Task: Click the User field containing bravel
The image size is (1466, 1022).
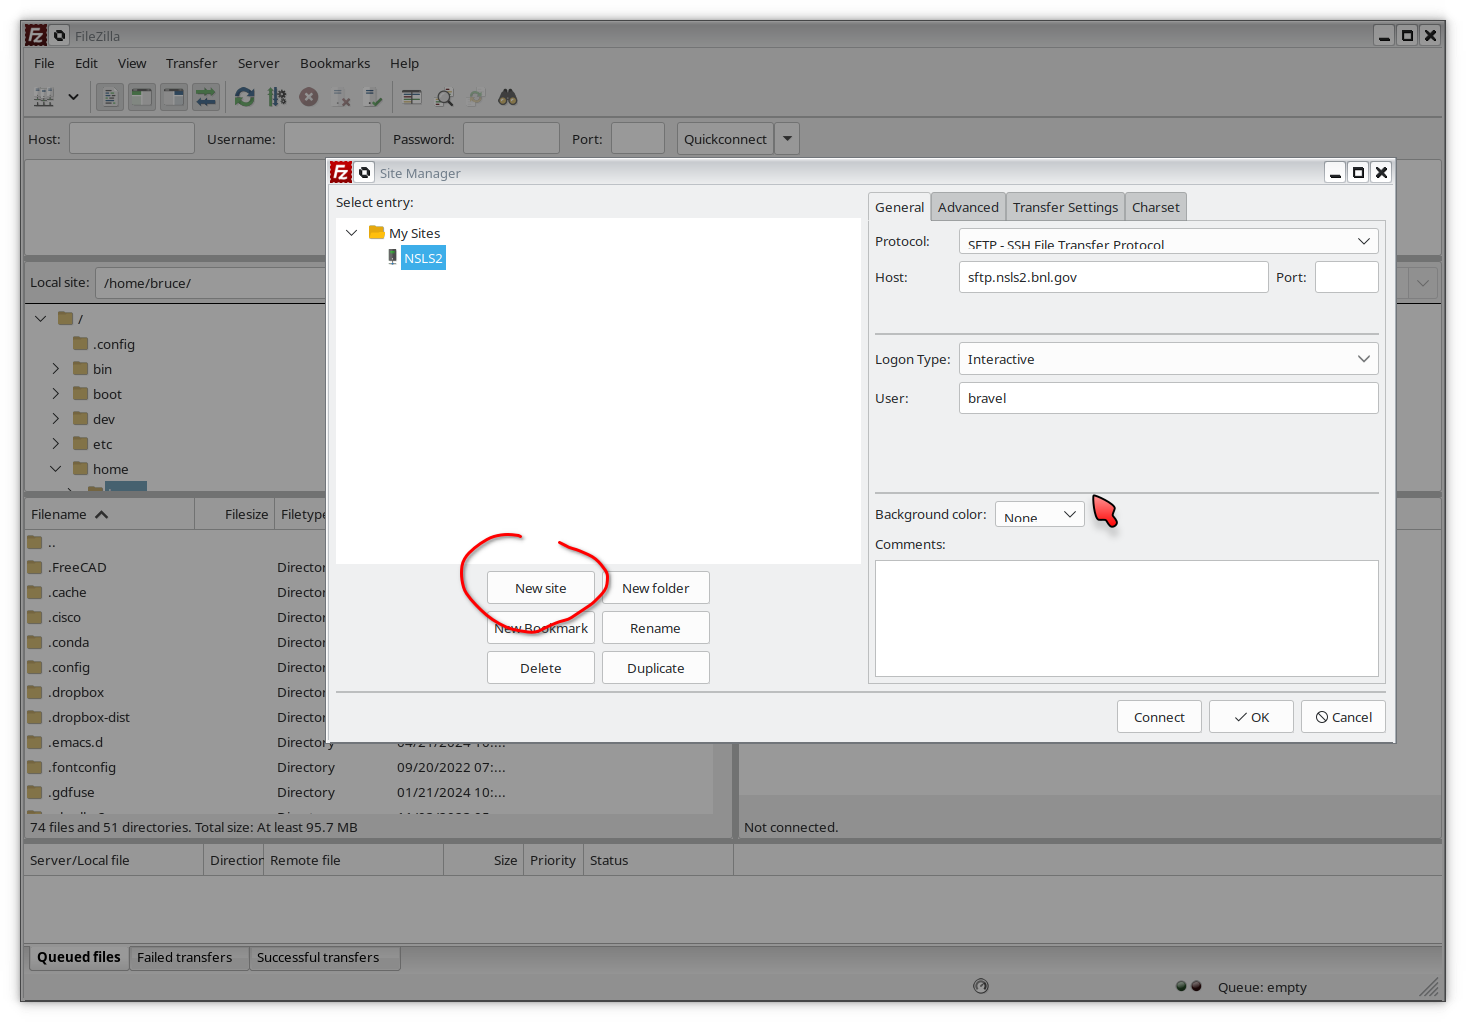Action: 1168,398
